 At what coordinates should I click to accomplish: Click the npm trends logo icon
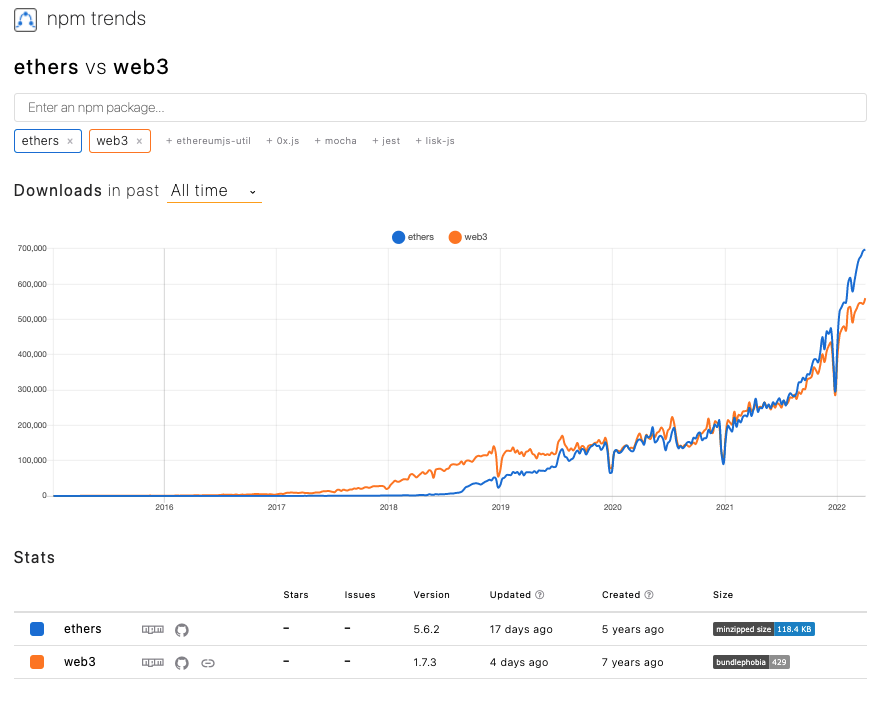pos(25,20)
